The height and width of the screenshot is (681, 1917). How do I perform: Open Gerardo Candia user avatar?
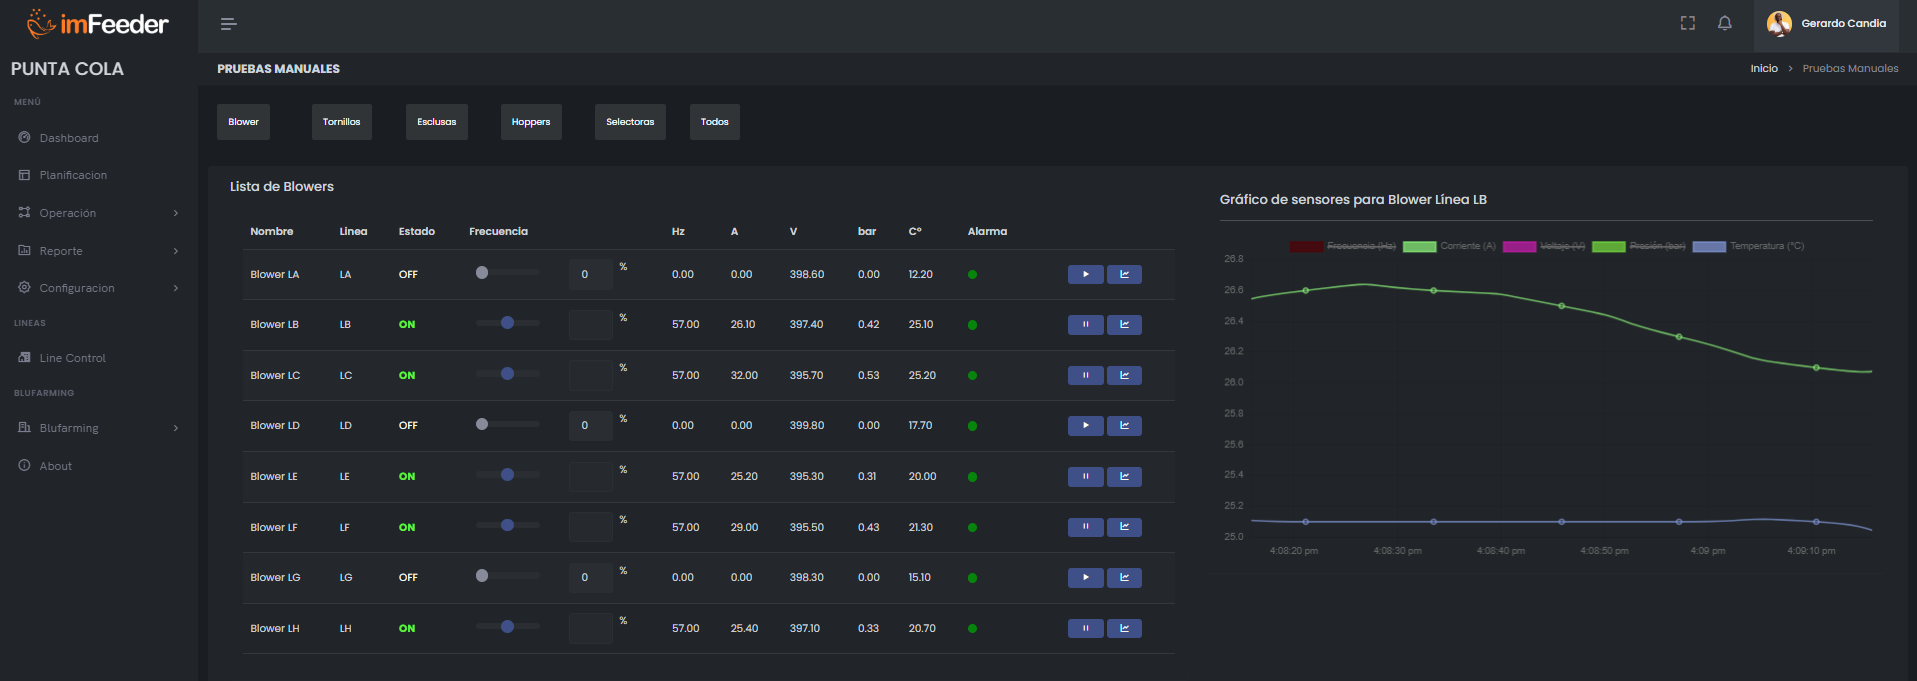click(x=1779, y=24)
